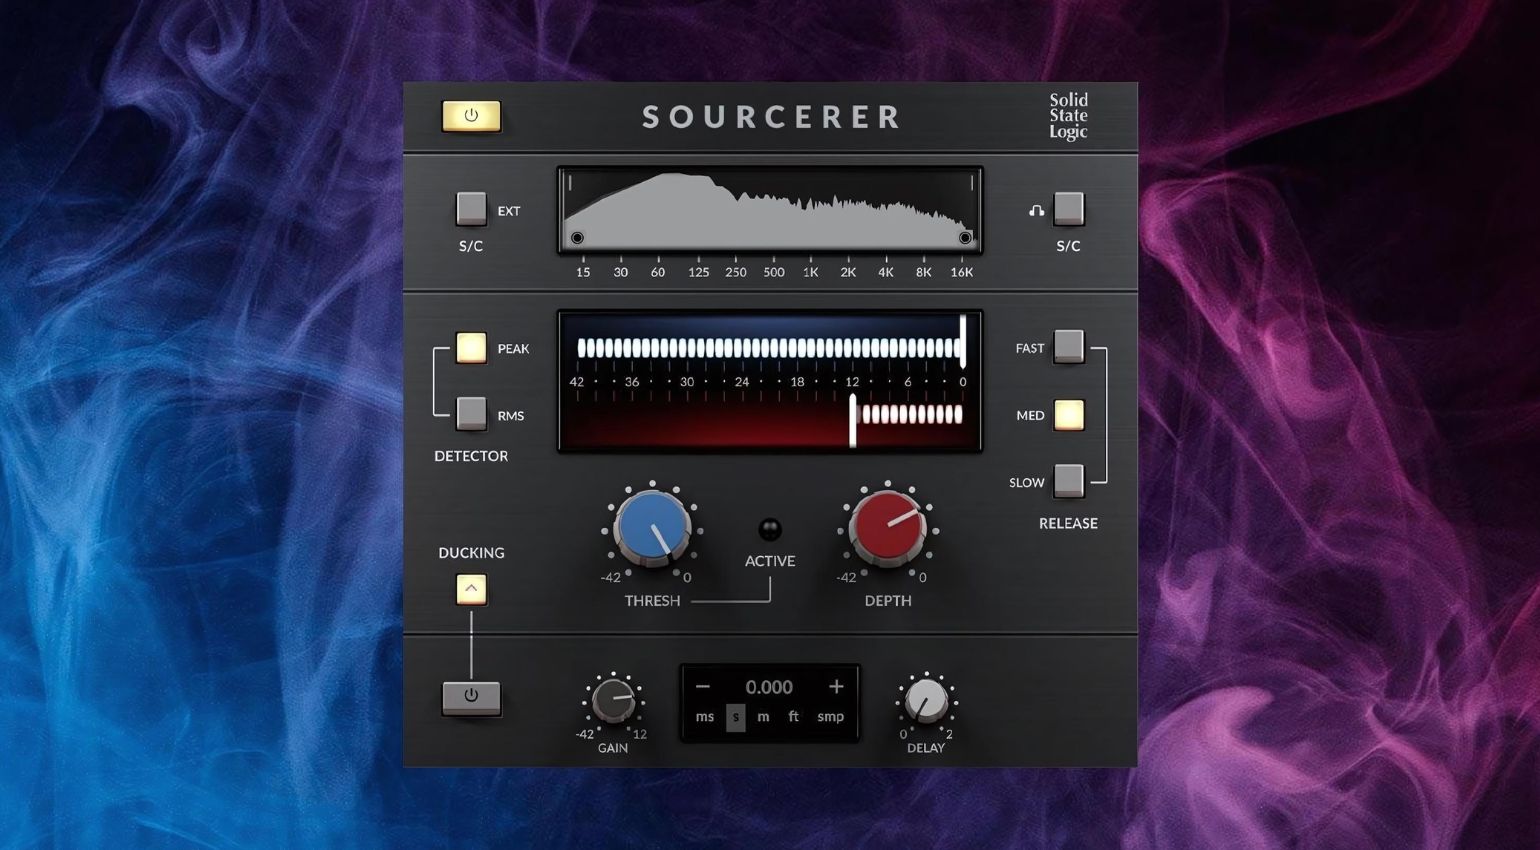Toggle the plugin power button at top
The height and width of the screenshot is (850, 1540).
coord(471,116)
